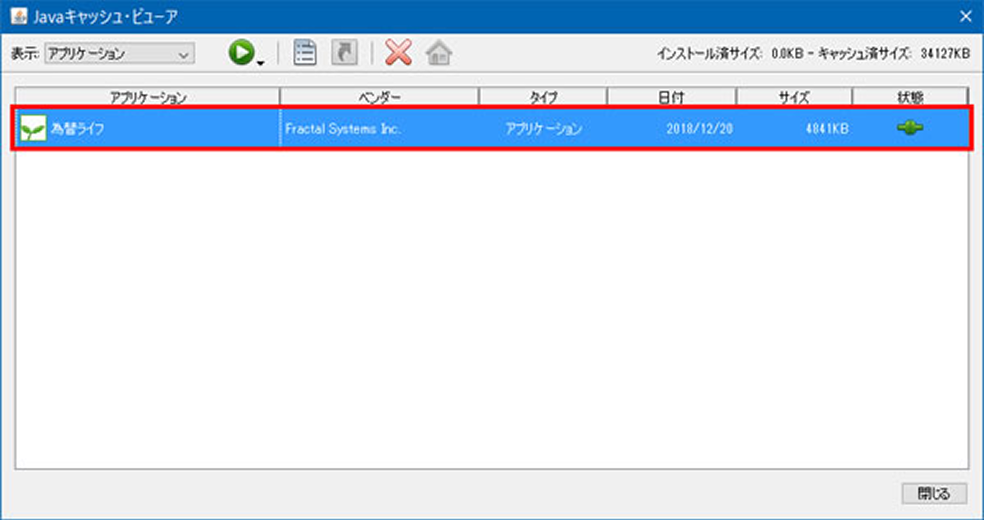Close the Javaキャッシュ・ビューア window
The height and width of the screenshot is (520, 984).
[966, 17]
